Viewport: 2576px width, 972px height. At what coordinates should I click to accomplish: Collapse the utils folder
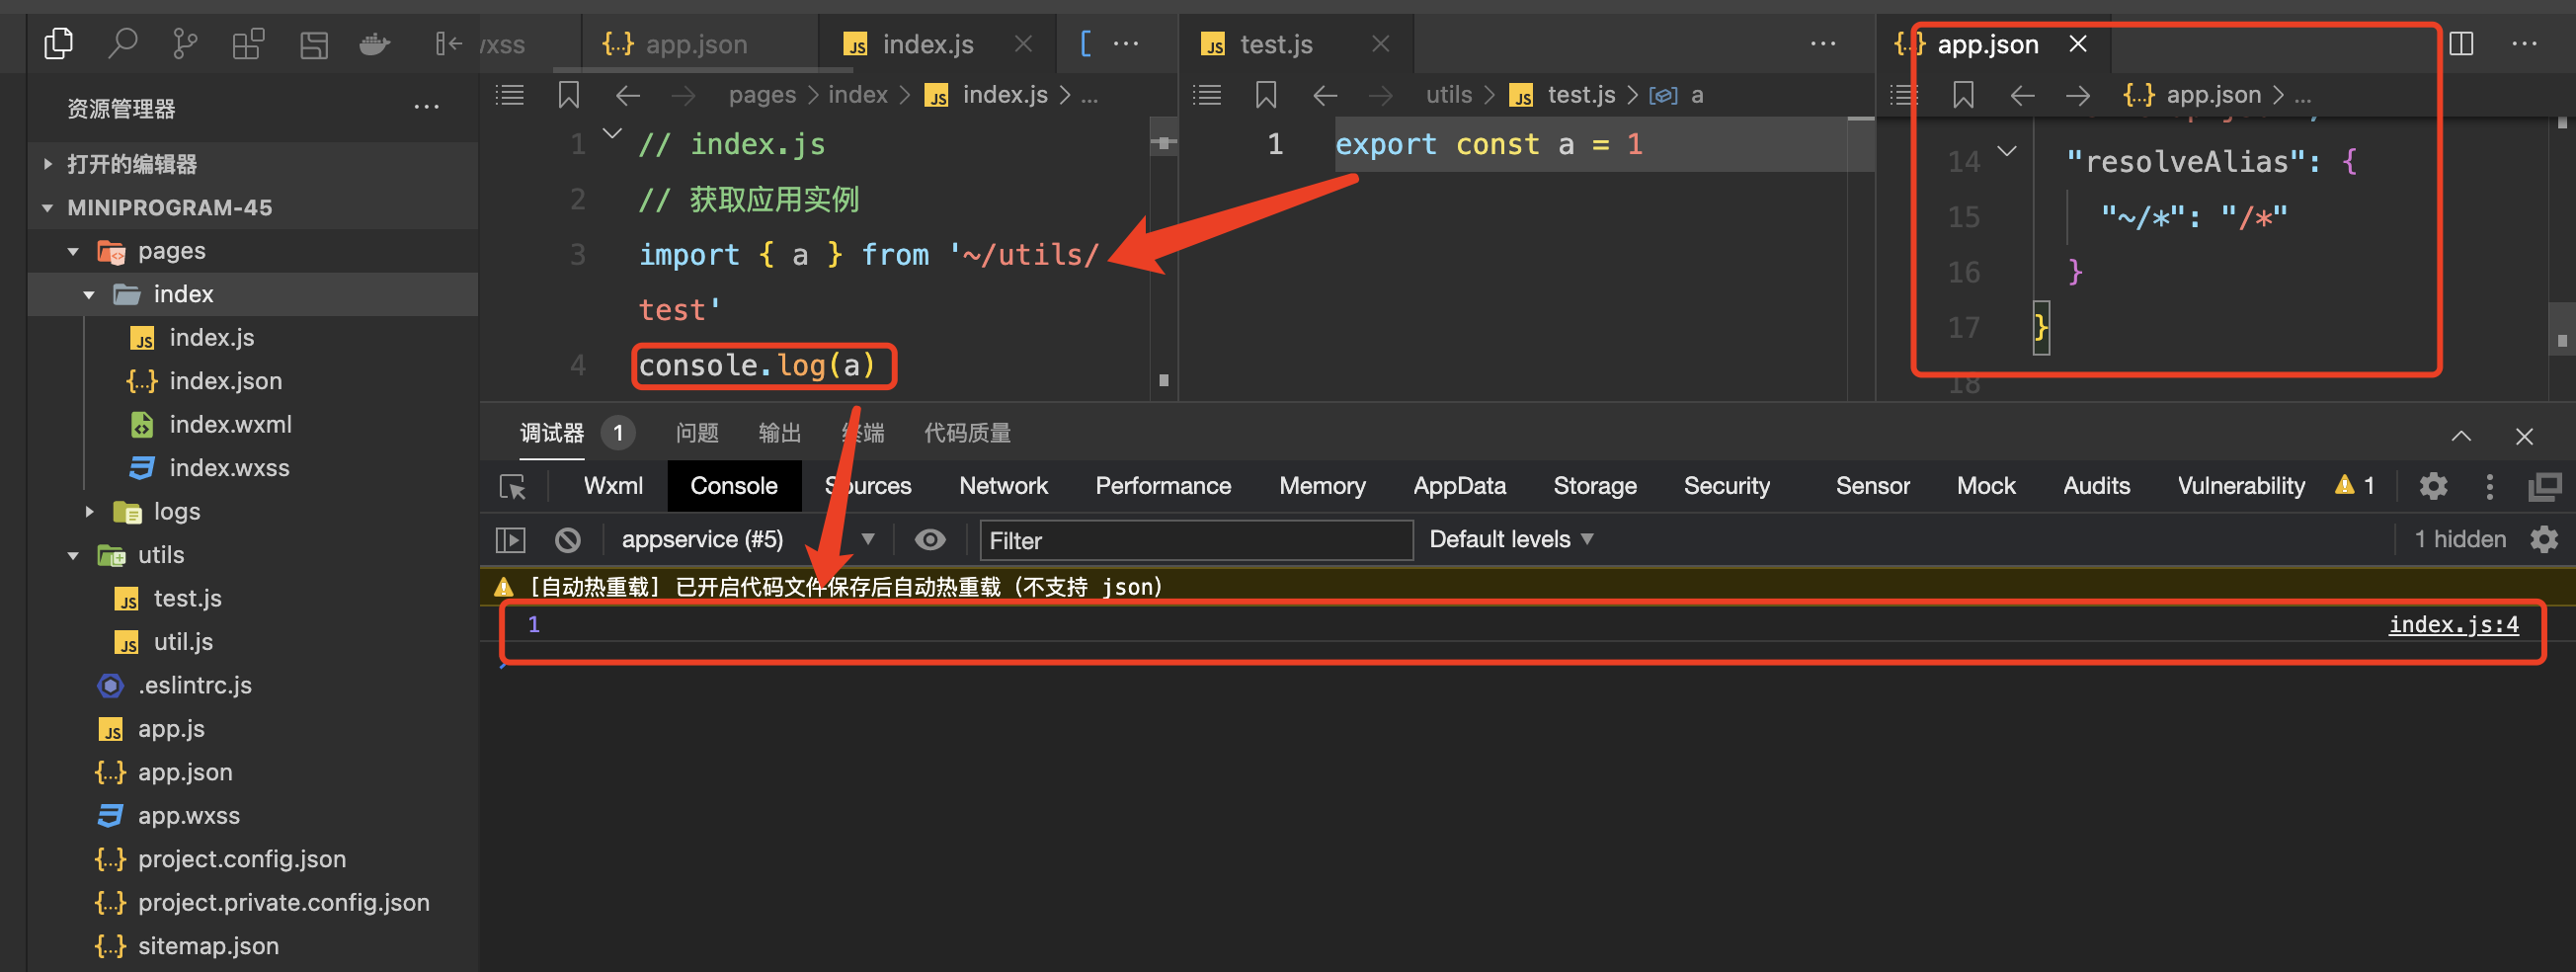point(73,555)
